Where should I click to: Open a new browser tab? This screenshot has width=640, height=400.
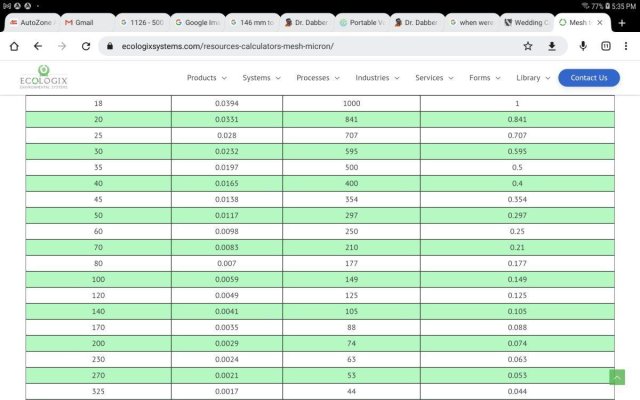coord(622,23)
